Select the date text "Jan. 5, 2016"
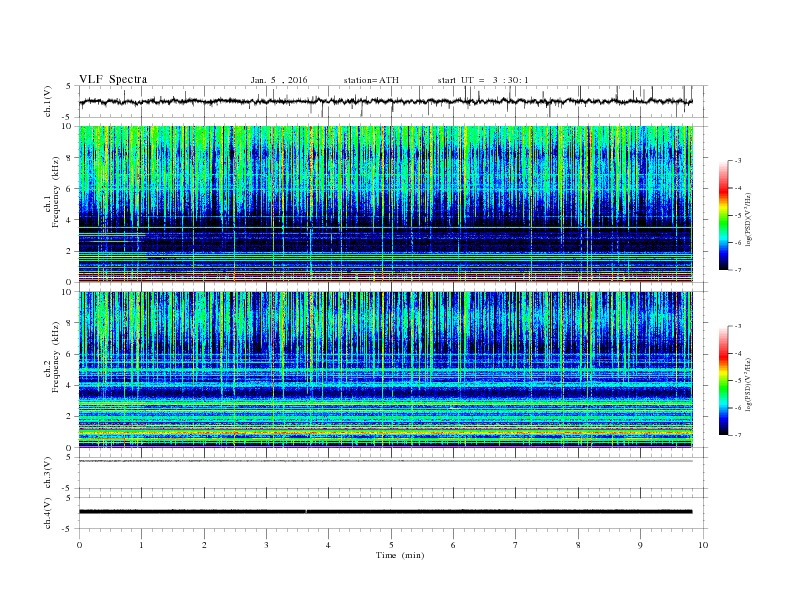The width and height of the screenshot is (792, 612). 279,80
